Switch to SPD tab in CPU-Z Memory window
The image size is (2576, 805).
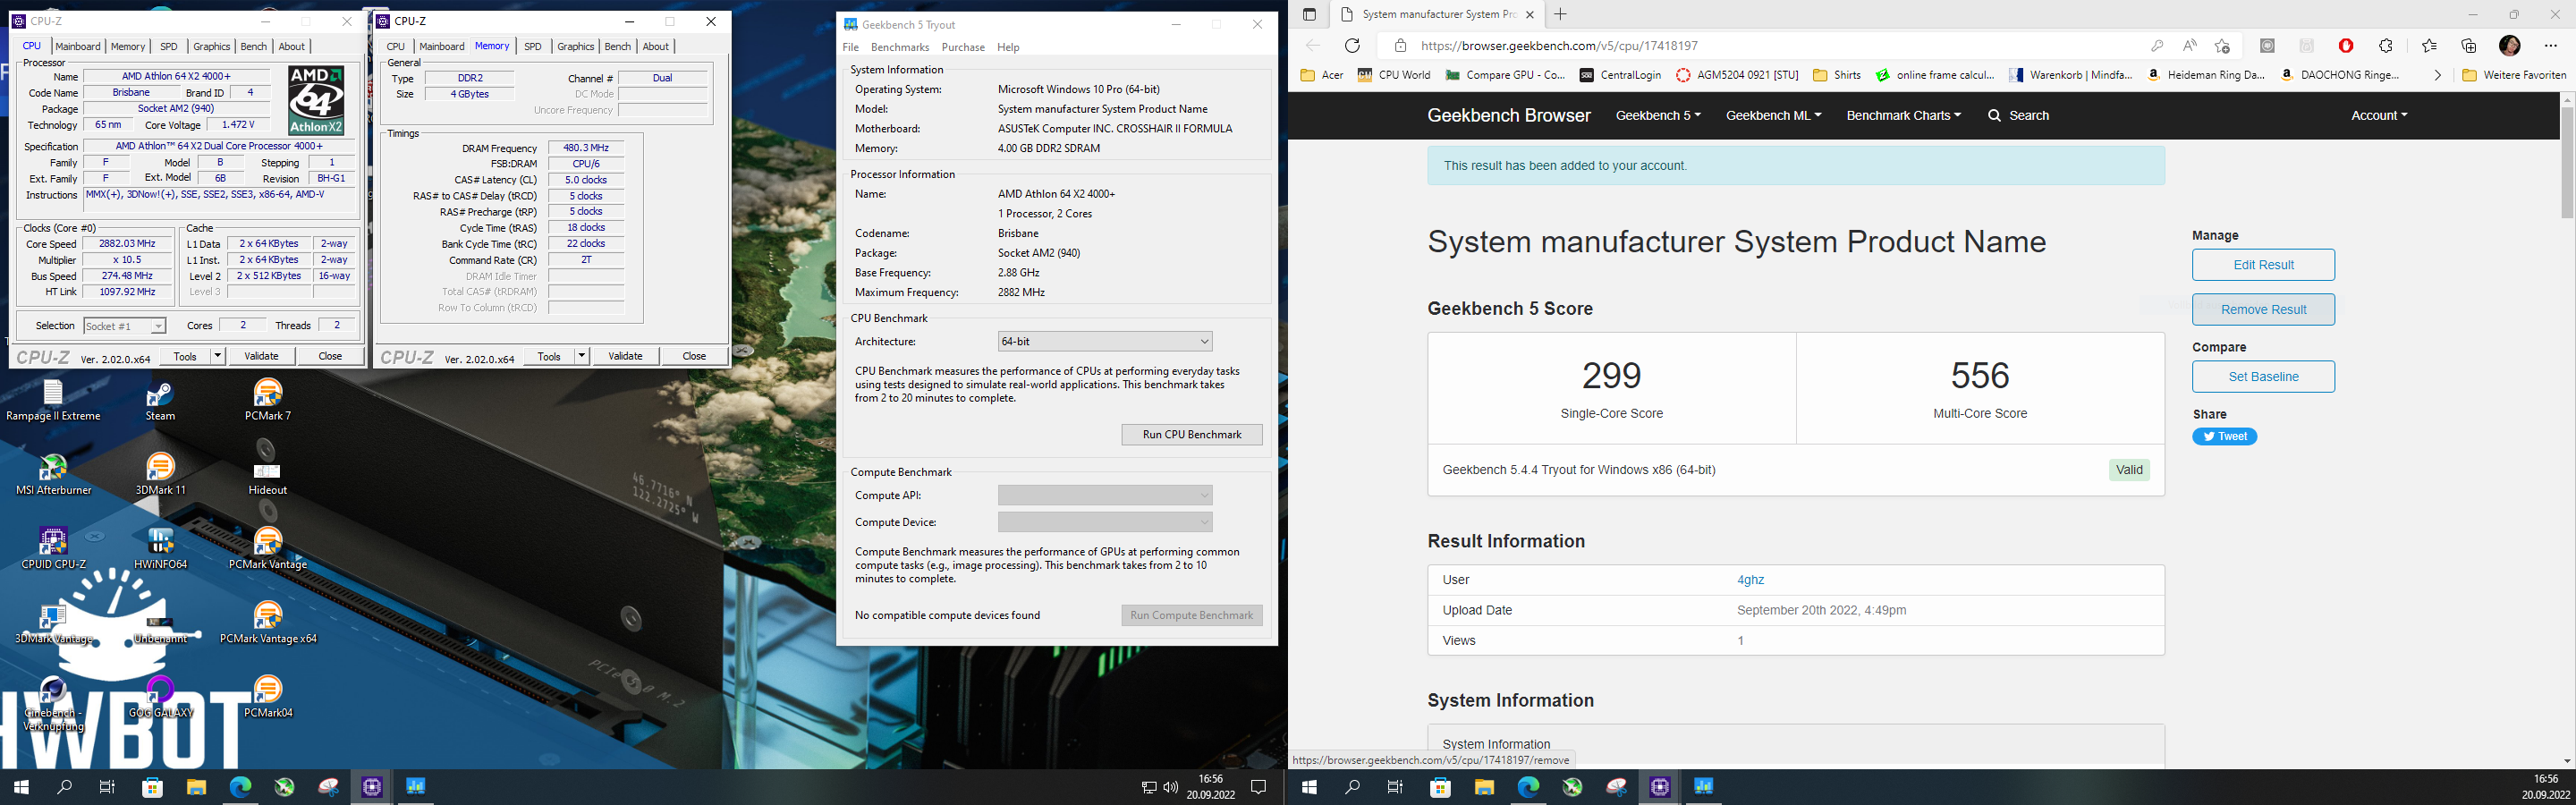533,46
